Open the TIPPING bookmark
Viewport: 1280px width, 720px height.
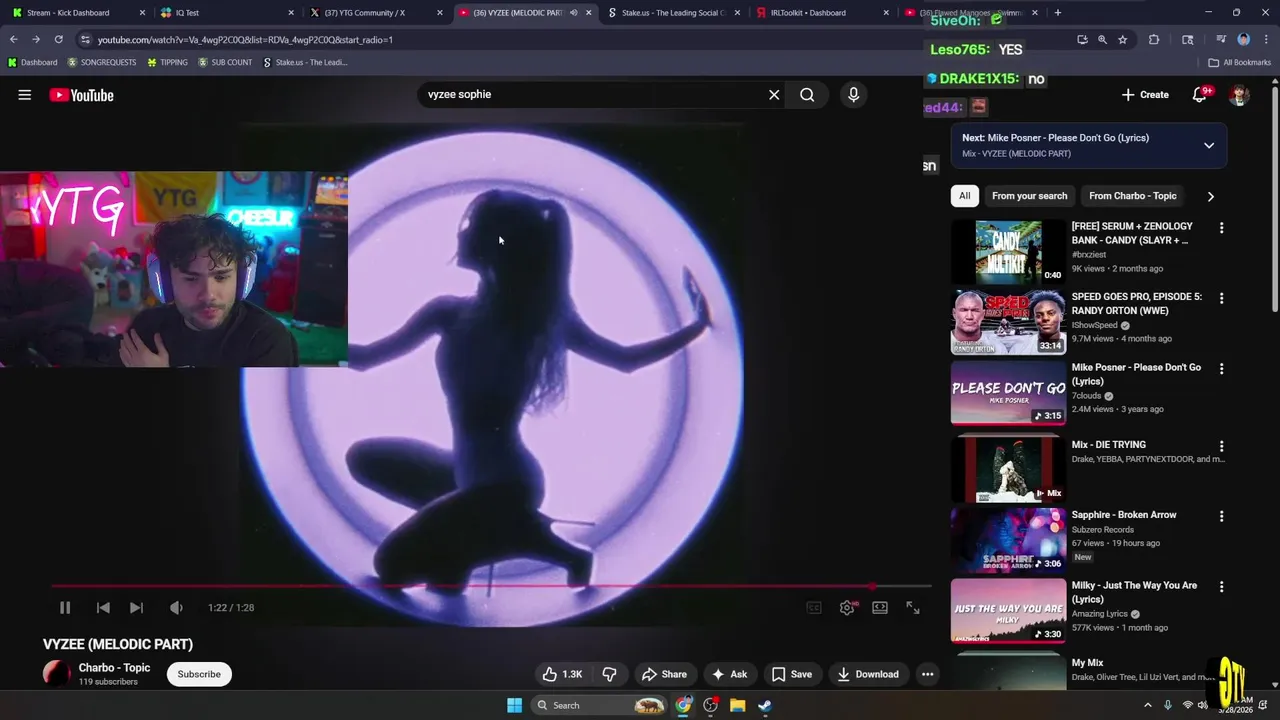[167, 62]
